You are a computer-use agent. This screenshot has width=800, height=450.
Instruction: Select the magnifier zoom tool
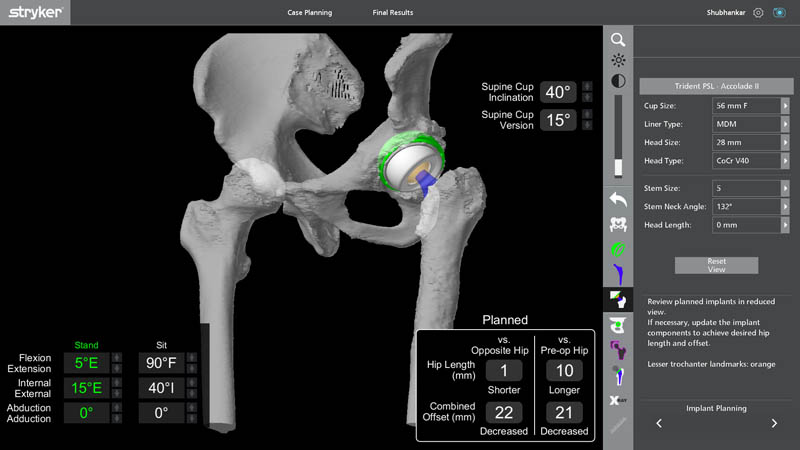pos(618,40)
